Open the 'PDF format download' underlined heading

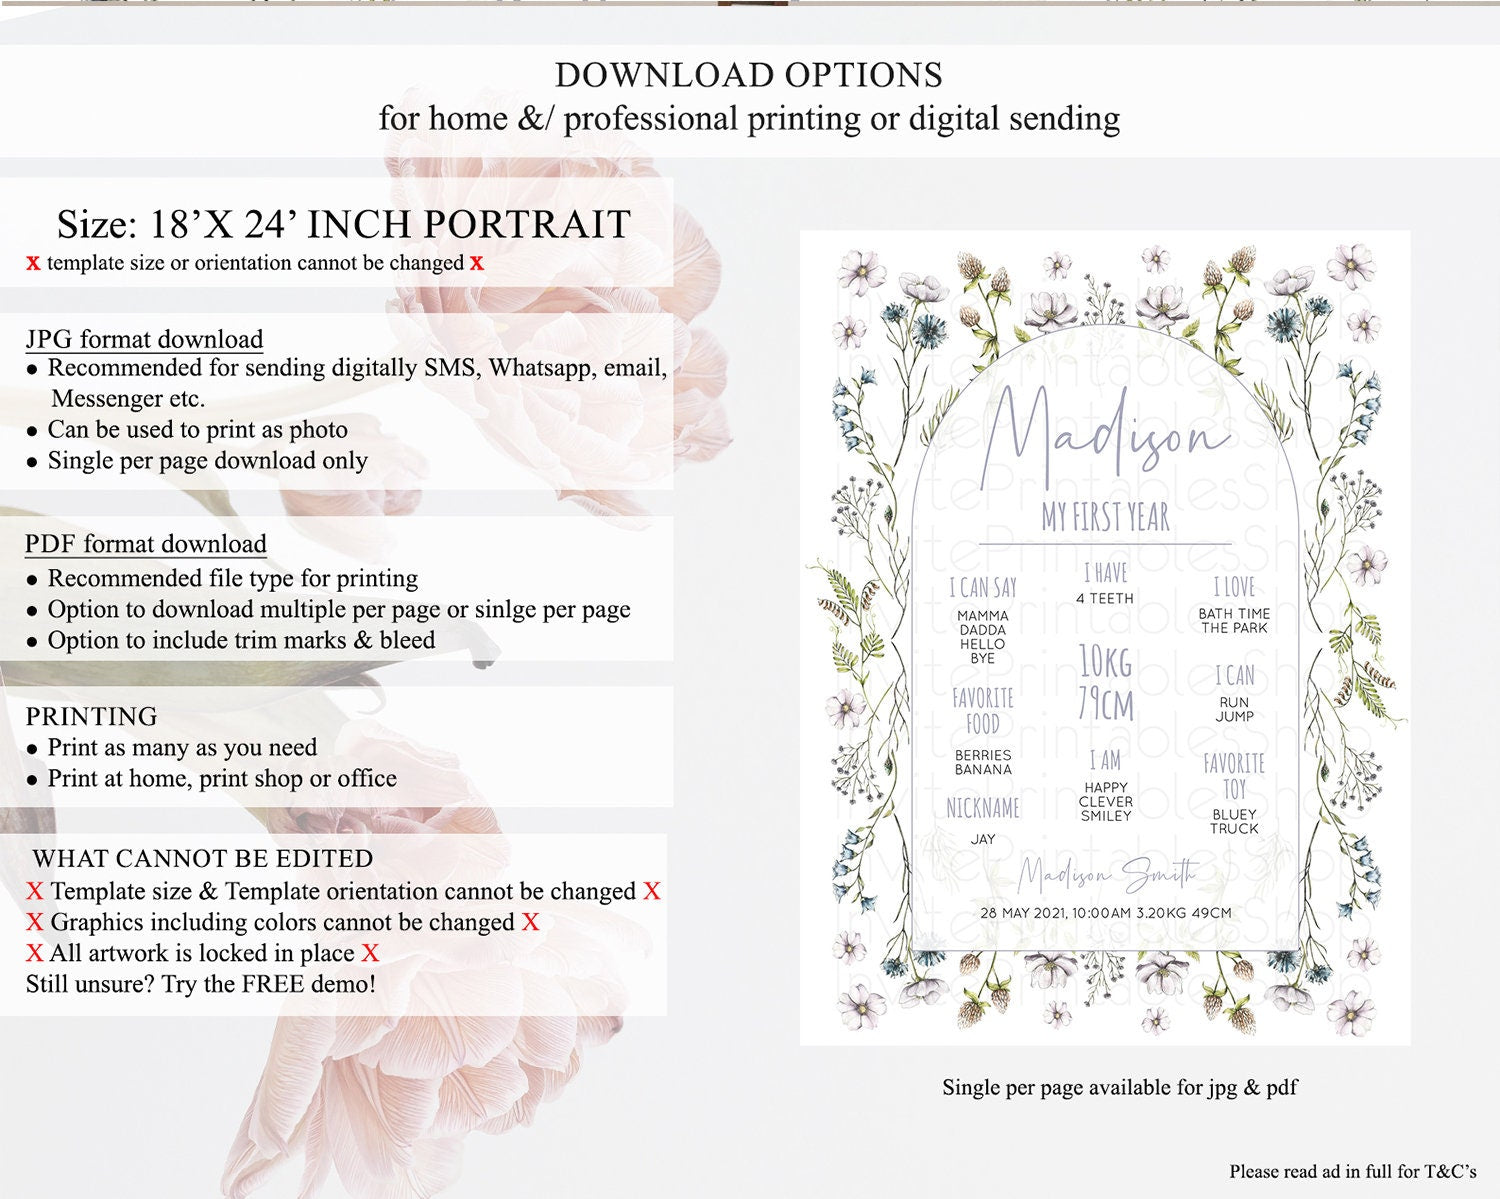[x=146, y=544]
